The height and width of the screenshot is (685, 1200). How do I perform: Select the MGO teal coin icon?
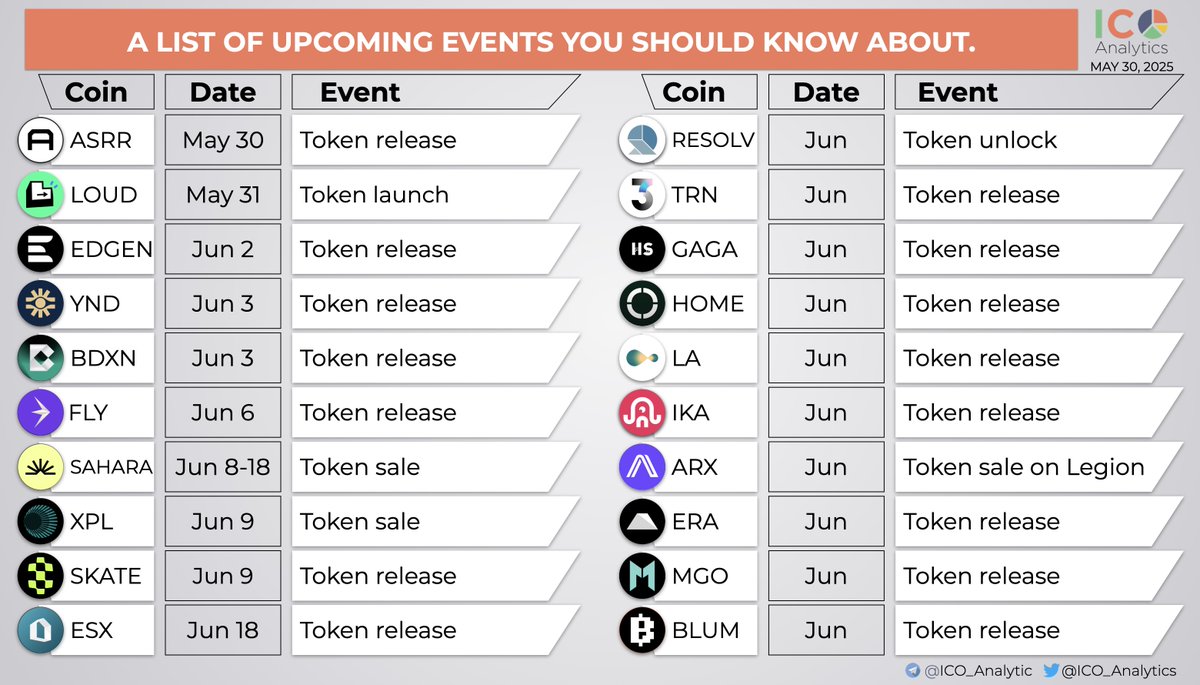pos(642,576)
